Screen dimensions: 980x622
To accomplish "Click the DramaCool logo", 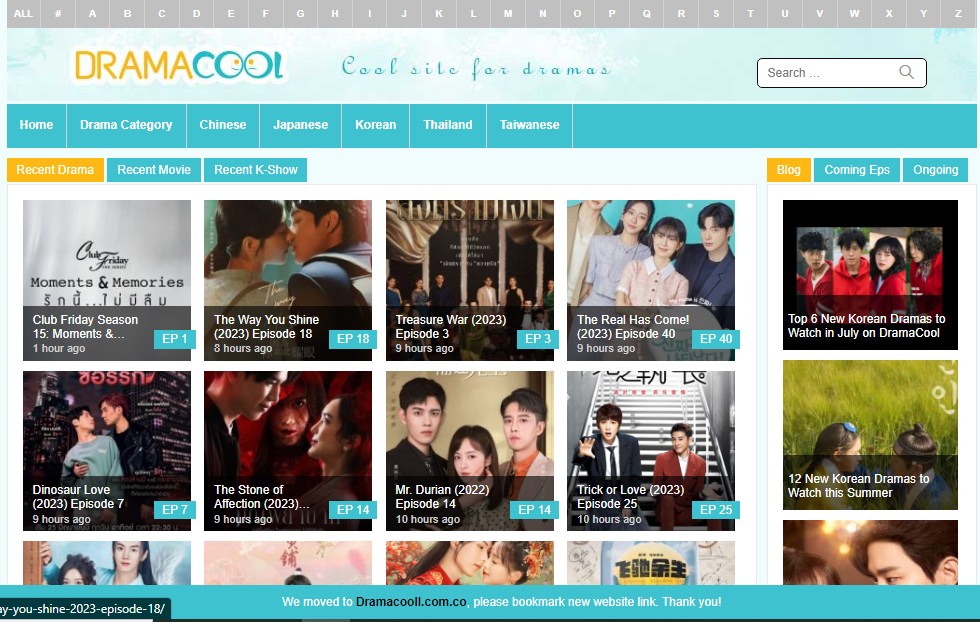I will (x=178, y=64).
